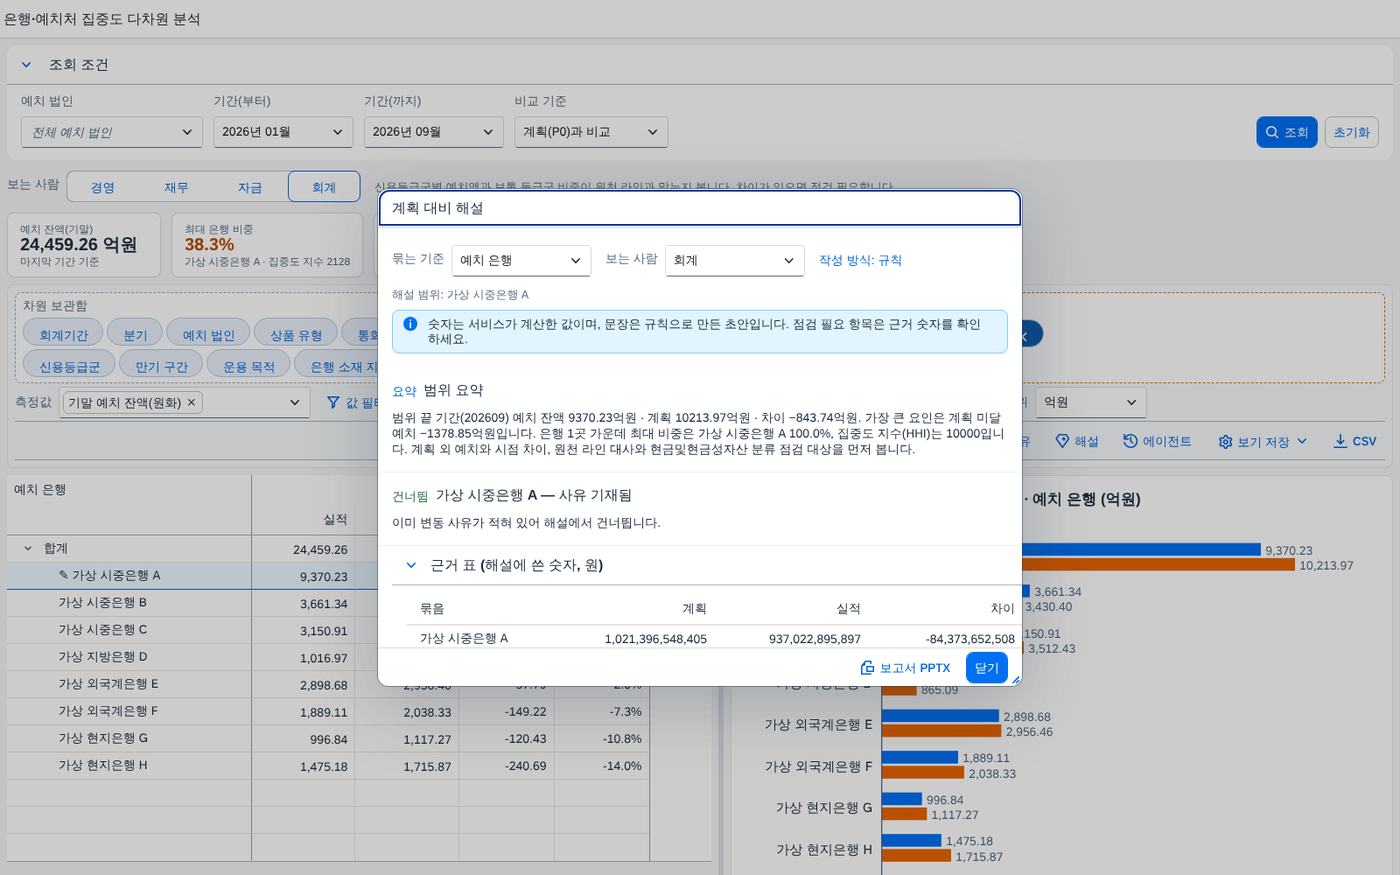Select the 운용 목적 dimension chip

pyautogui.click(x=249, y=366)
